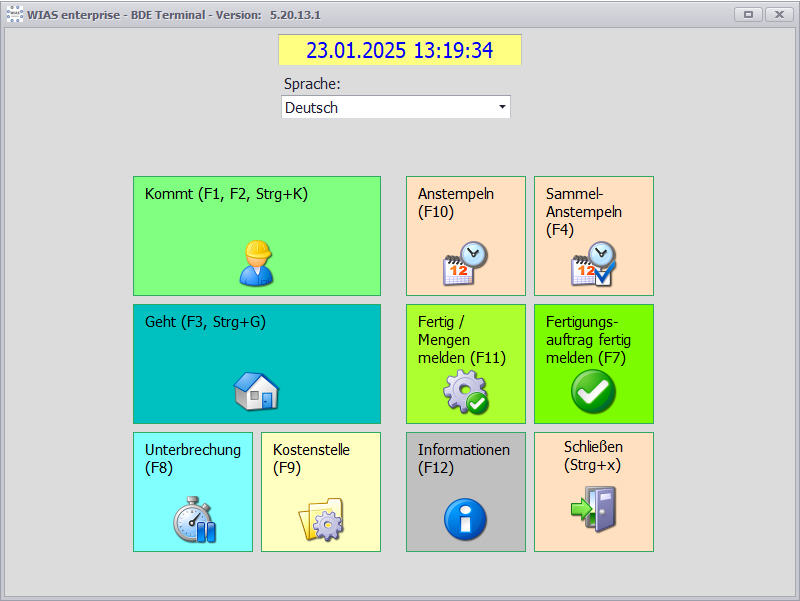Close the window with title bar X
Screen dimensions: 800x601
[x=777, y=15]
